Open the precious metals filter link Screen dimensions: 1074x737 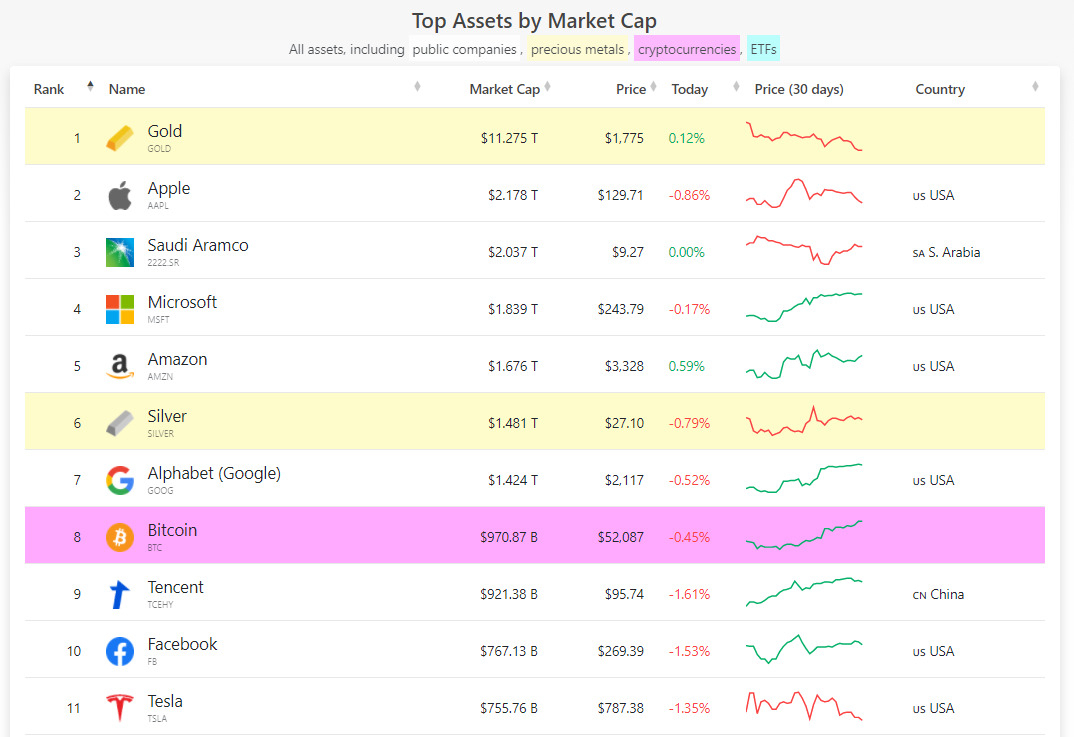tap(577, 49)
